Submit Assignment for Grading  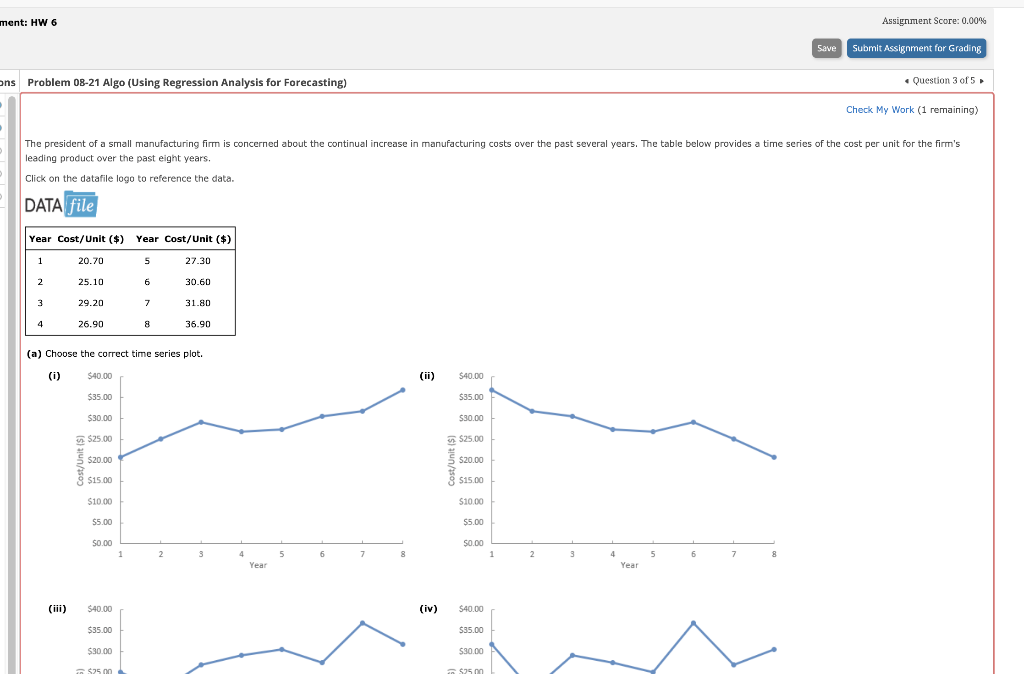click(916, 47)
